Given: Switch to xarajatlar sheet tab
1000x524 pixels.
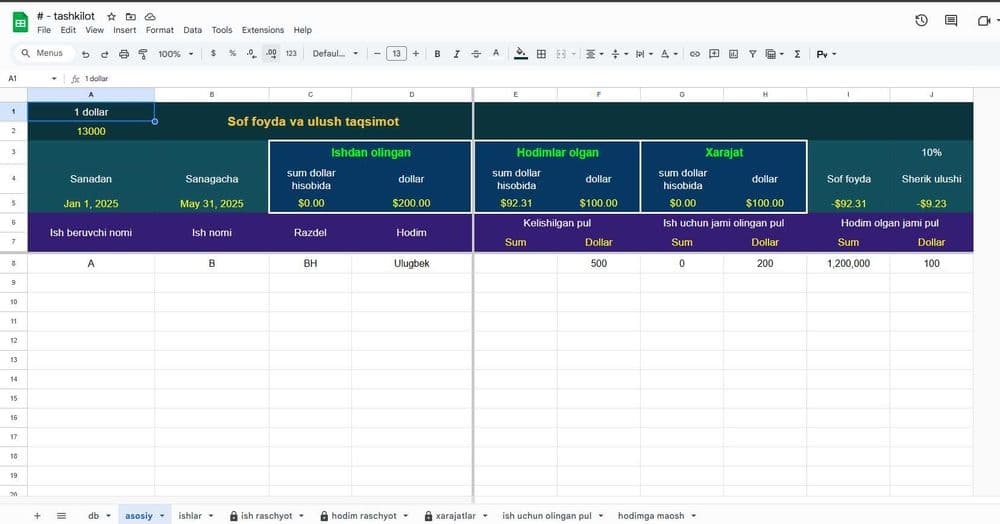Looking at the screenshot, I should point(455,516).
